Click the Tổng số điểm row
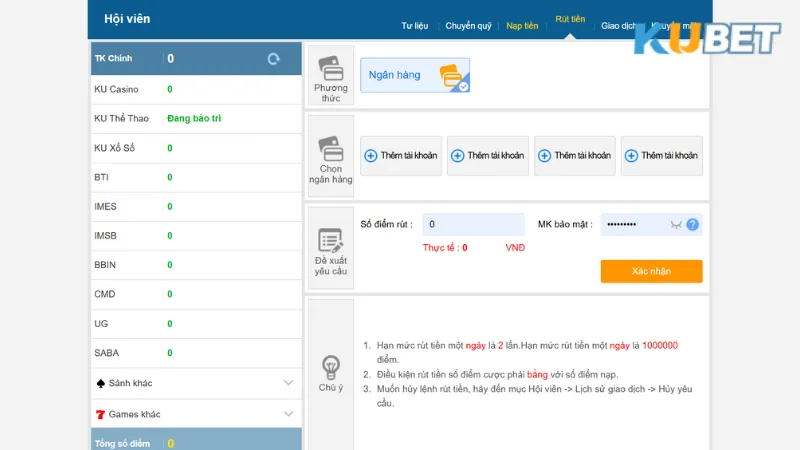800x450 pixels. coord(196,440)
